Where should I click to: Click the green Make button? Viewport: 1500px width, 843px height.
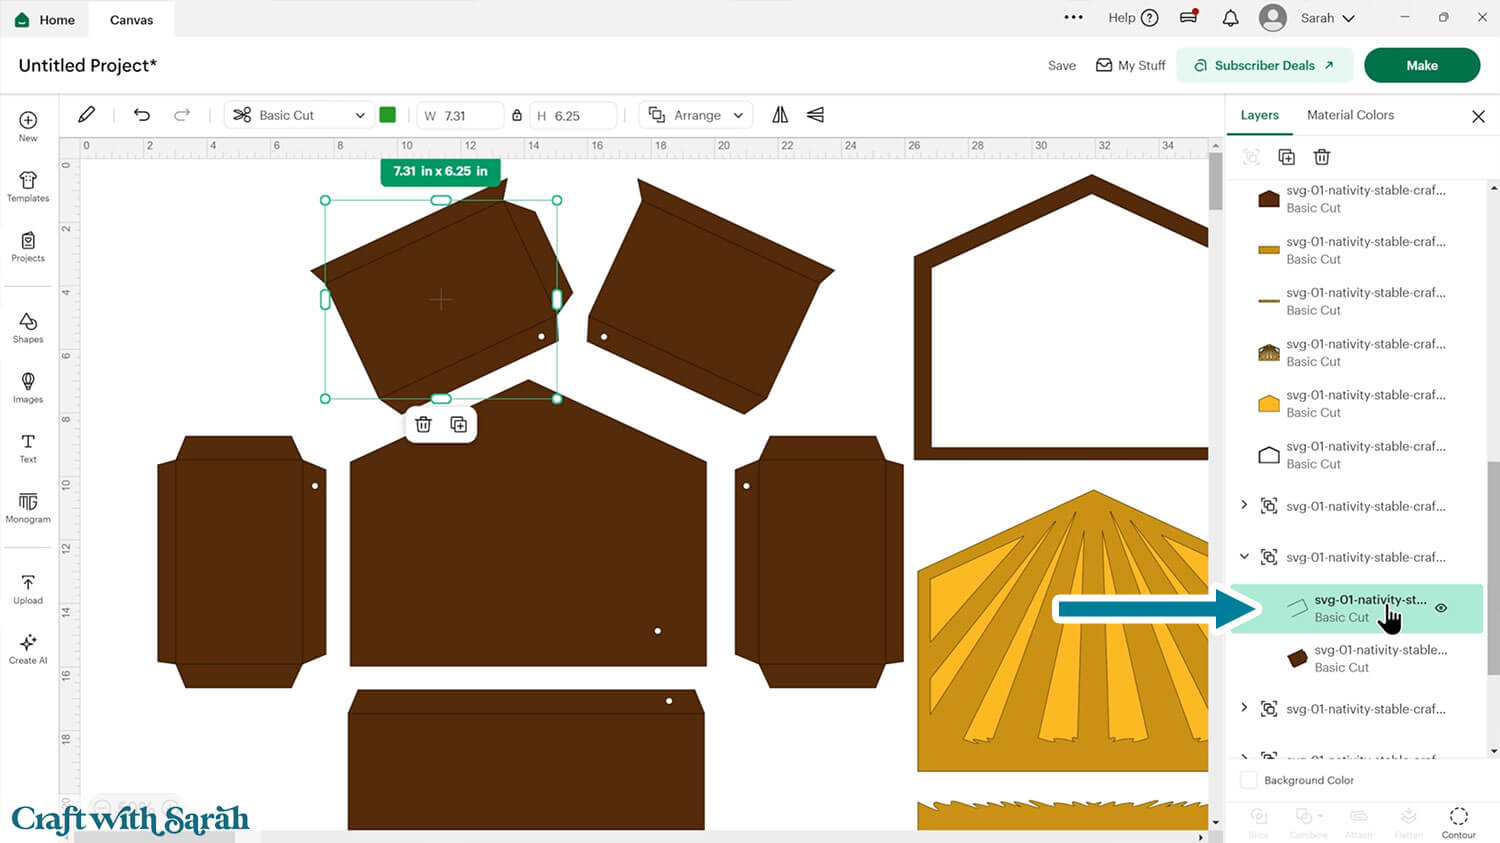click(1421, 65)
